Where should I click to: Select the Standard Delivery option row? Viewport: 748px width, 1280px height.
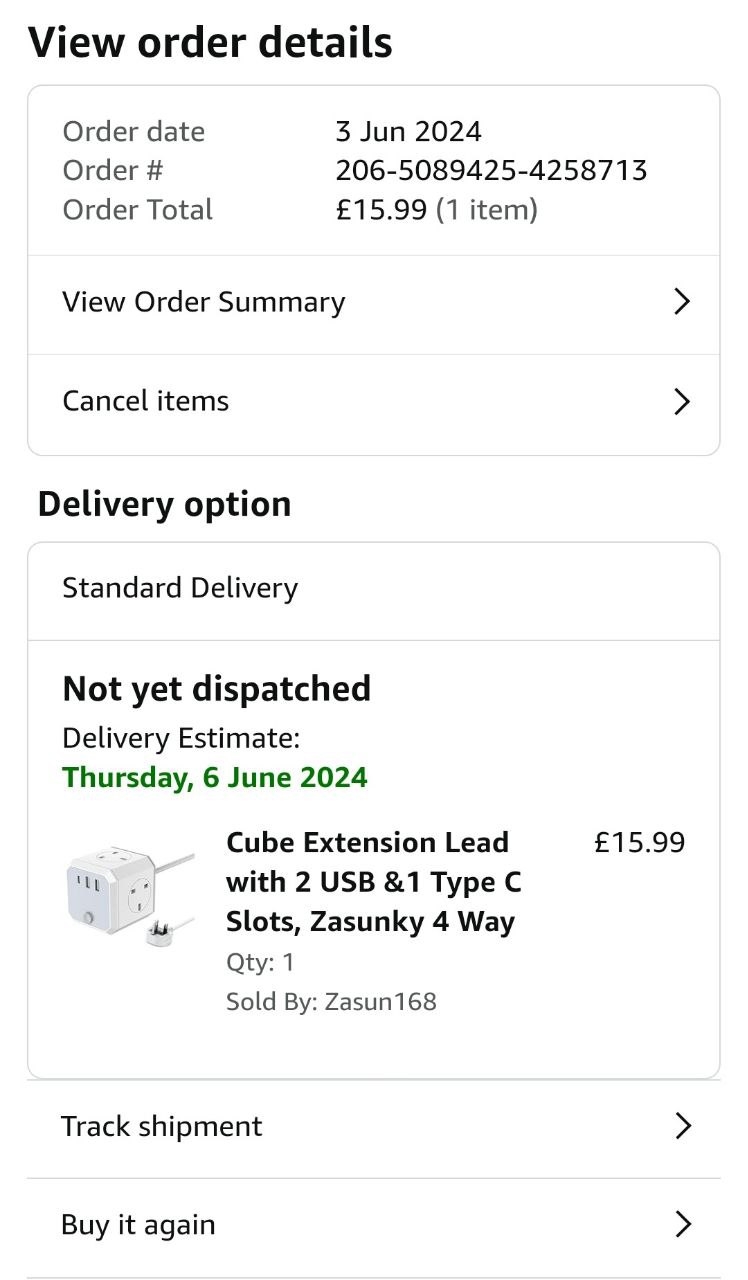[180, 588]
